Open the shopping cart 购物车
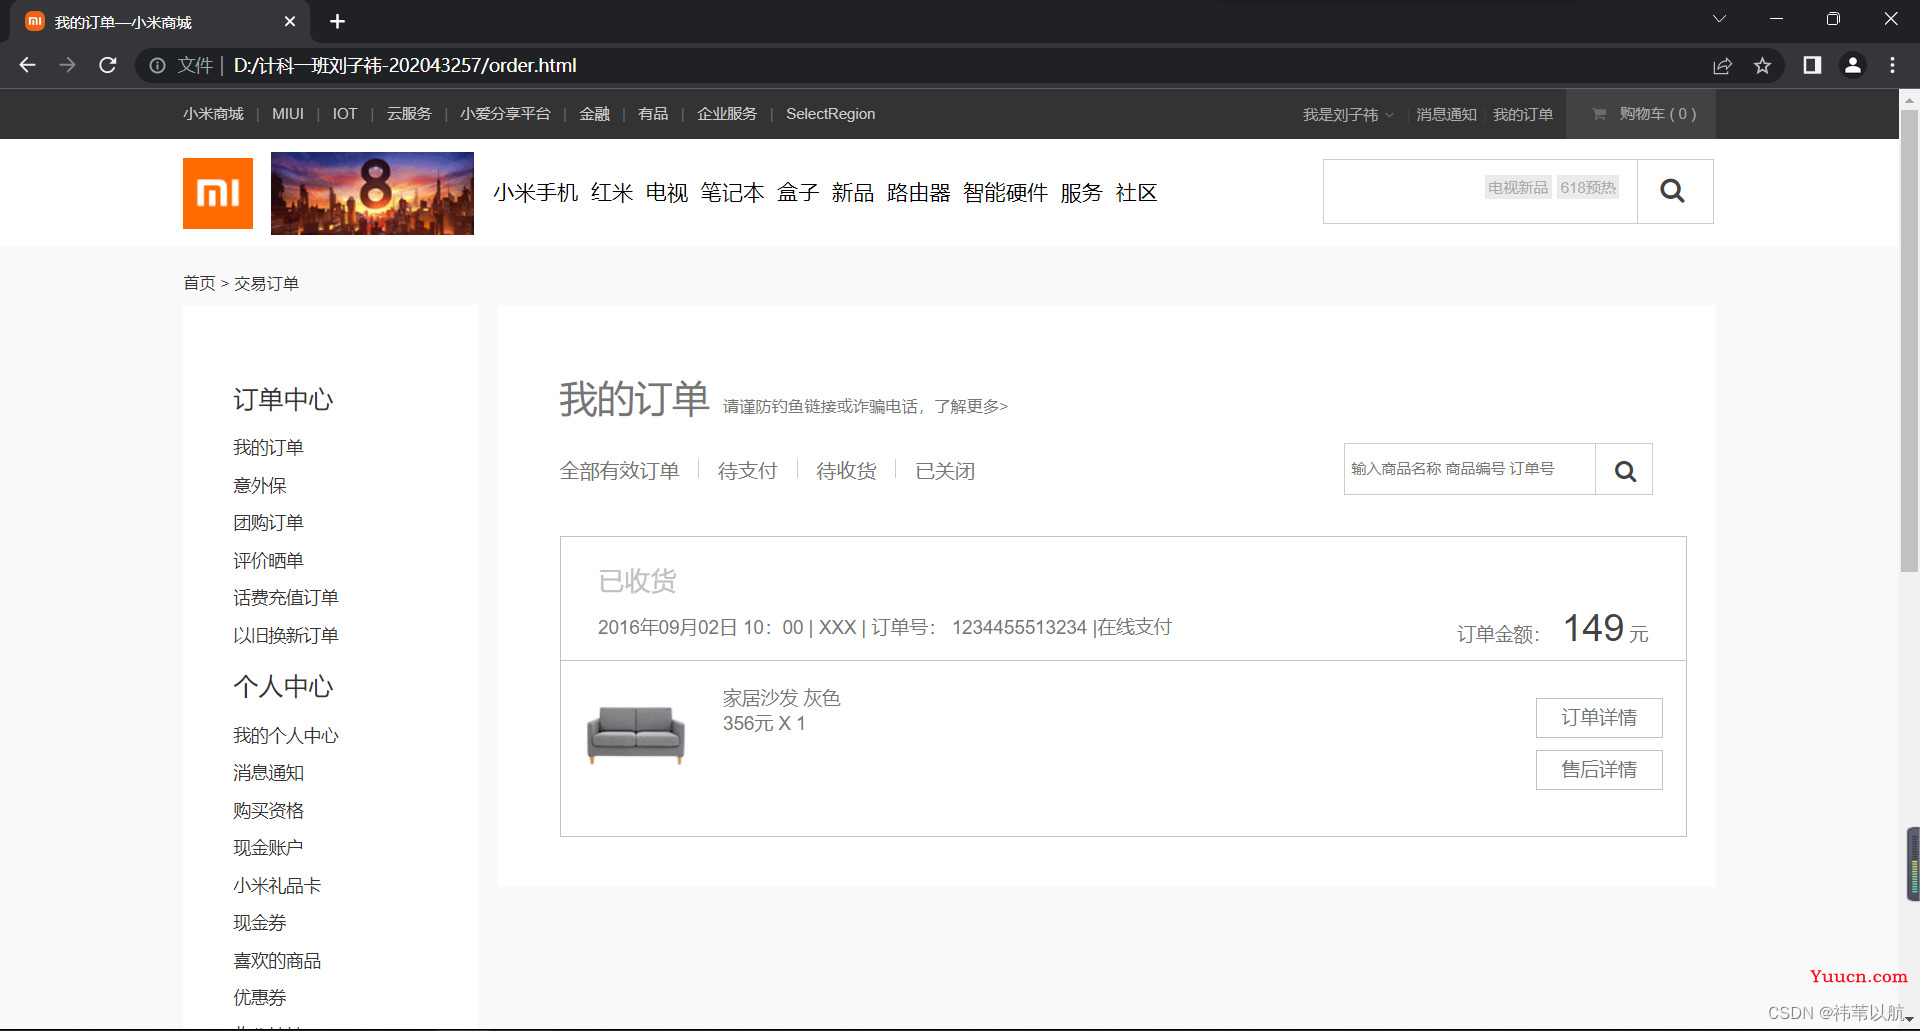Image resolution: width=1920 pixels, height=1031 pixels. 1644,114
